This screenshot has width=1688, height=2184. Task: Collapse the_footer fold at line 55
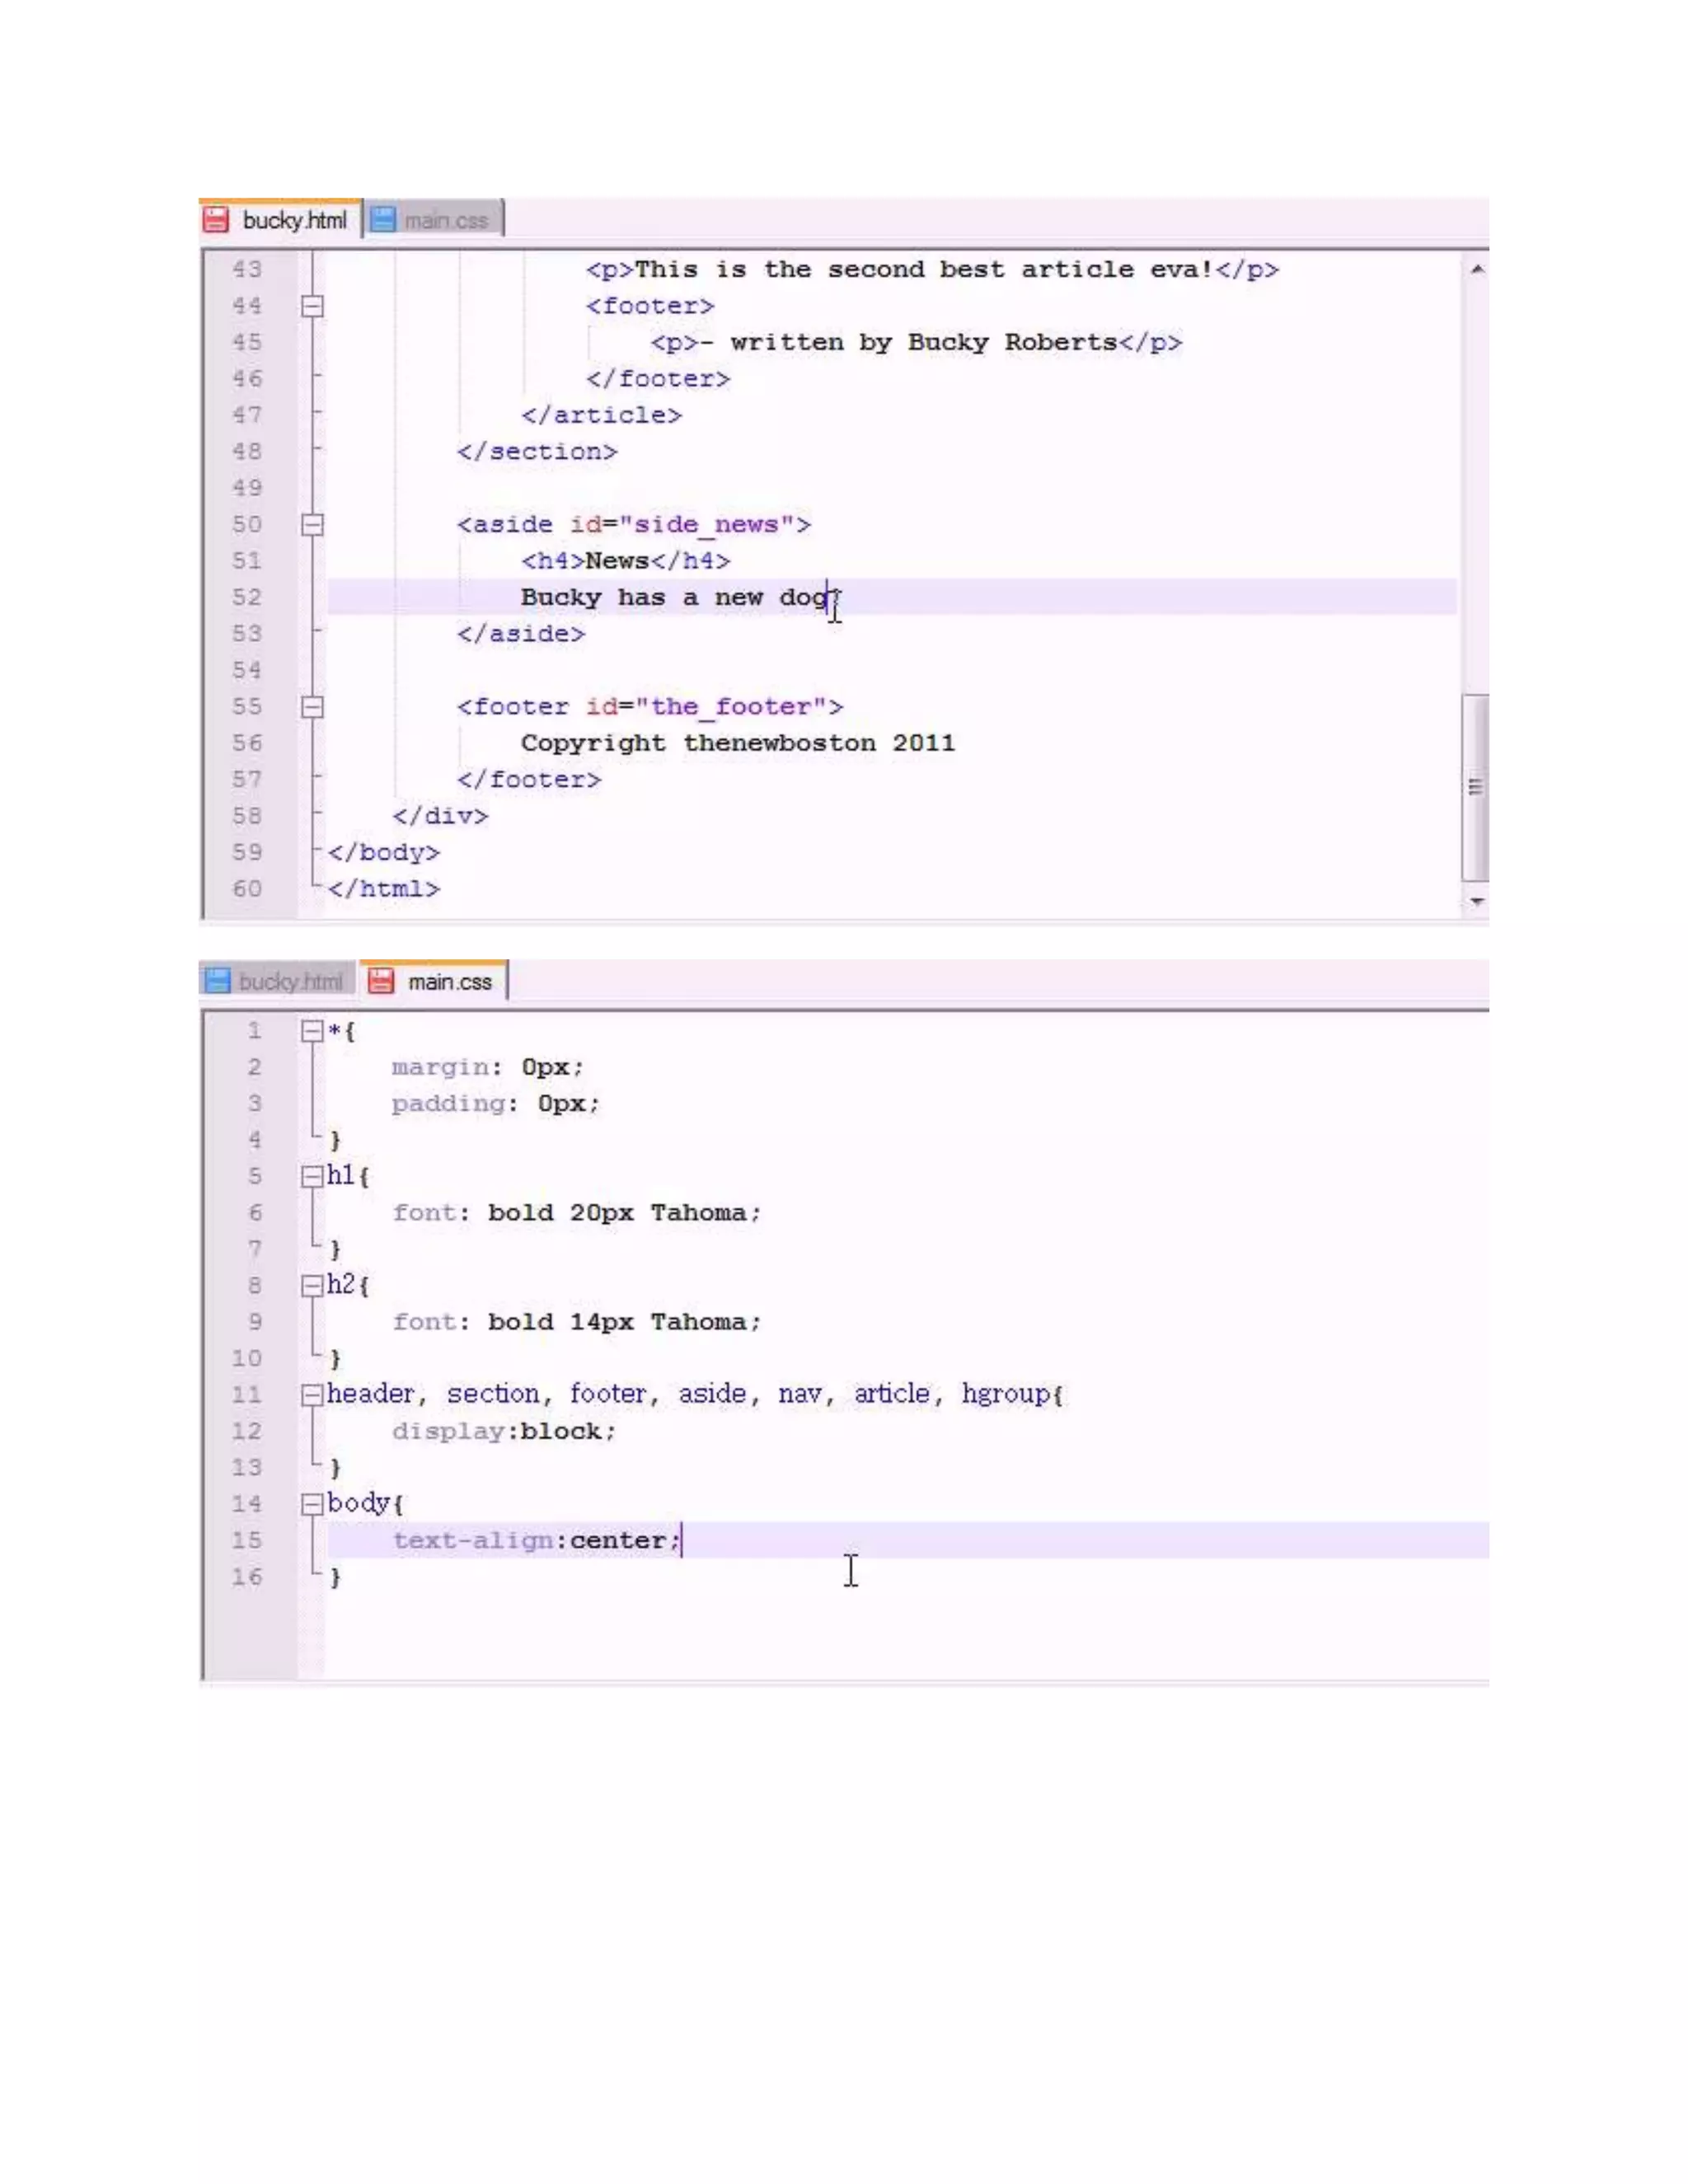click(312, 707)
